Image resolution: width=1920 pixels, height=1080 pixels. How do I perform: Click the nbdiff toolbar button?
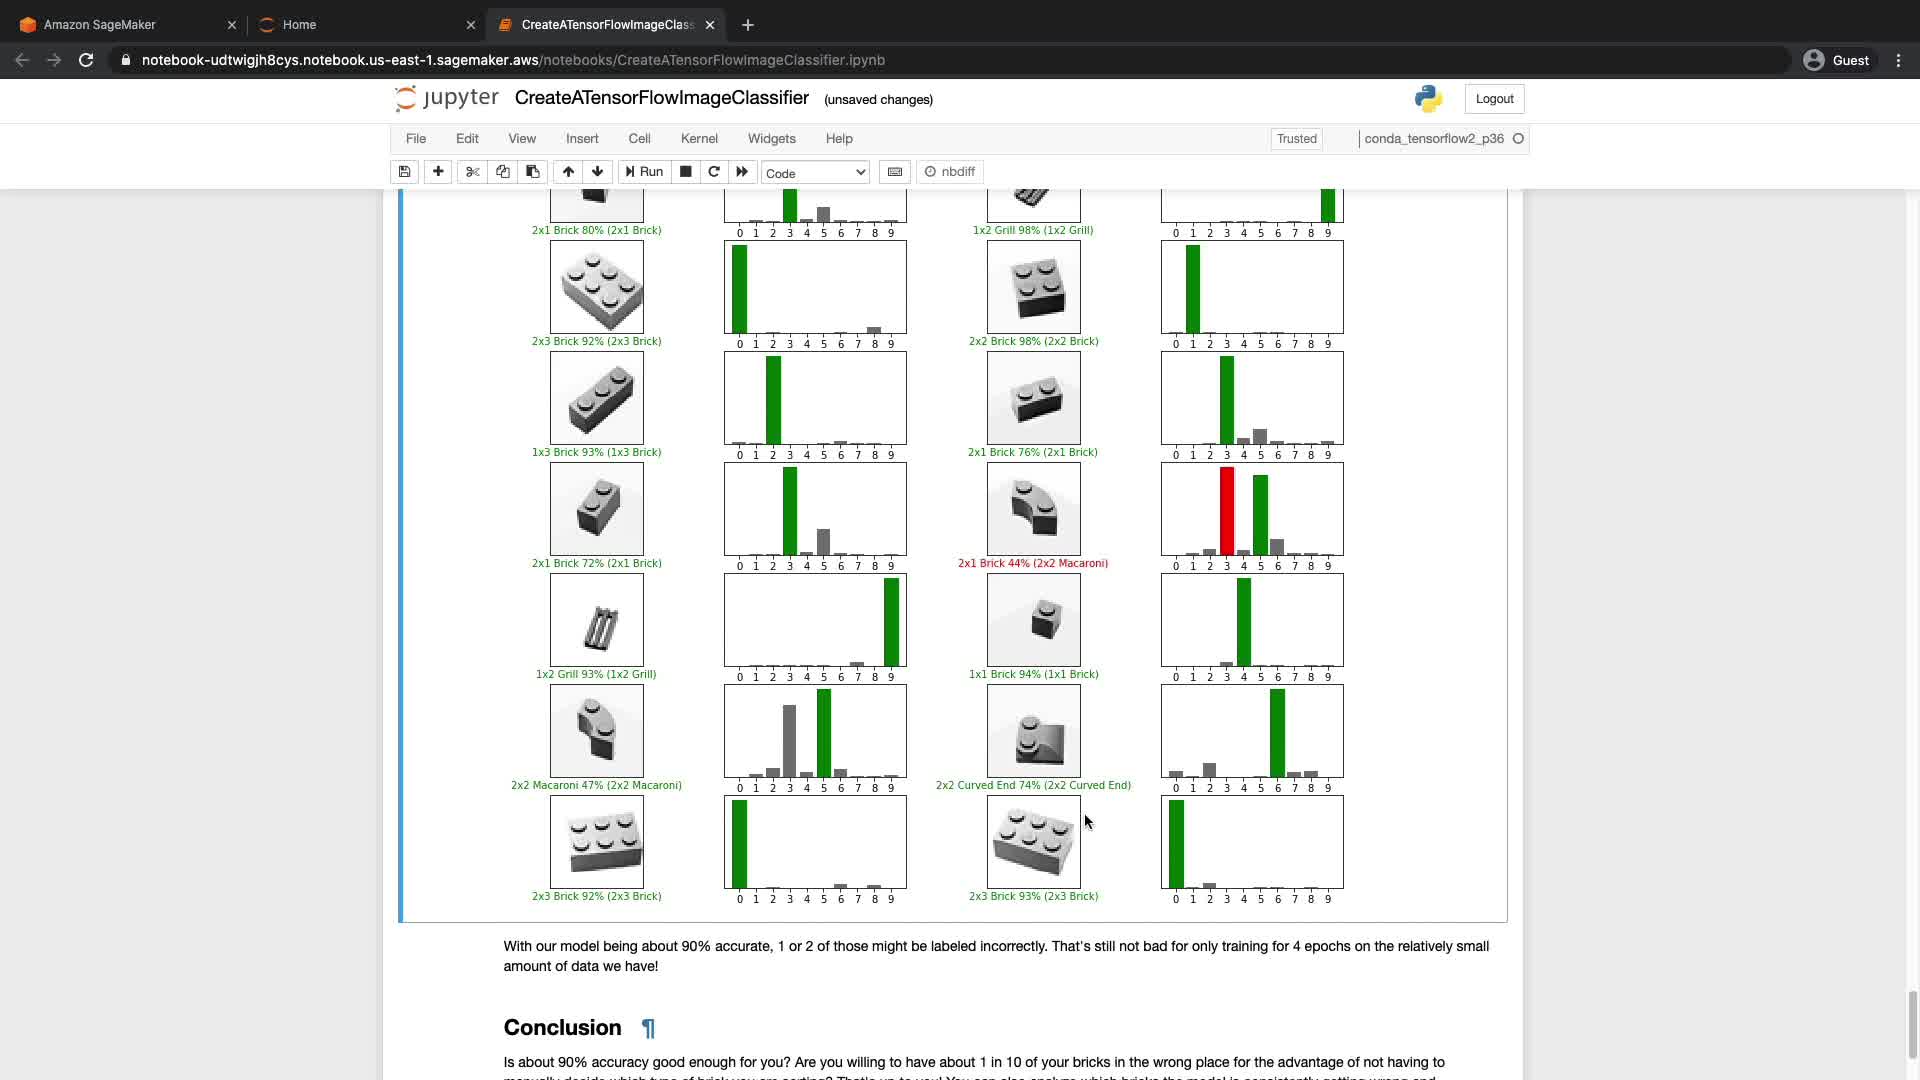click(949, 172)
